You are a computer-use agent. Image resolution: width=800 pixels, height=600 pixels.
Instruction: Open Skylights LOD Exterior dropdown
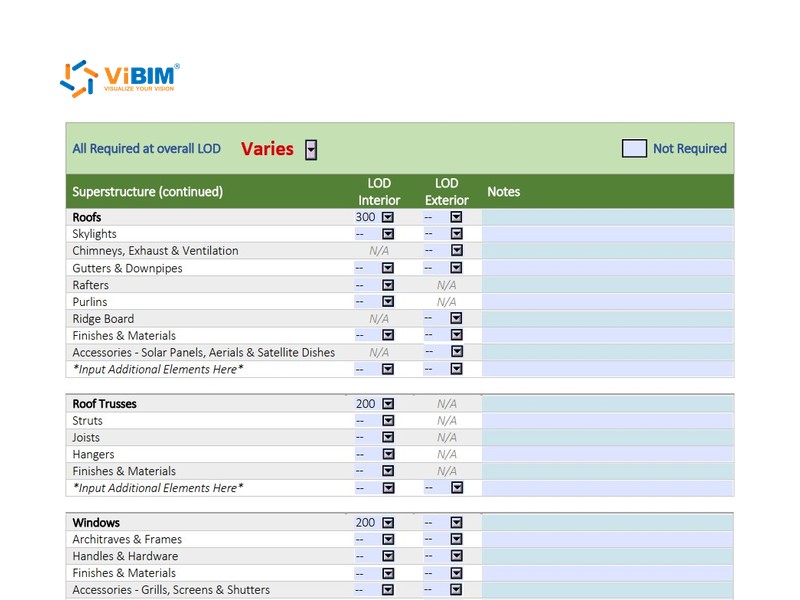pos(456,234)
